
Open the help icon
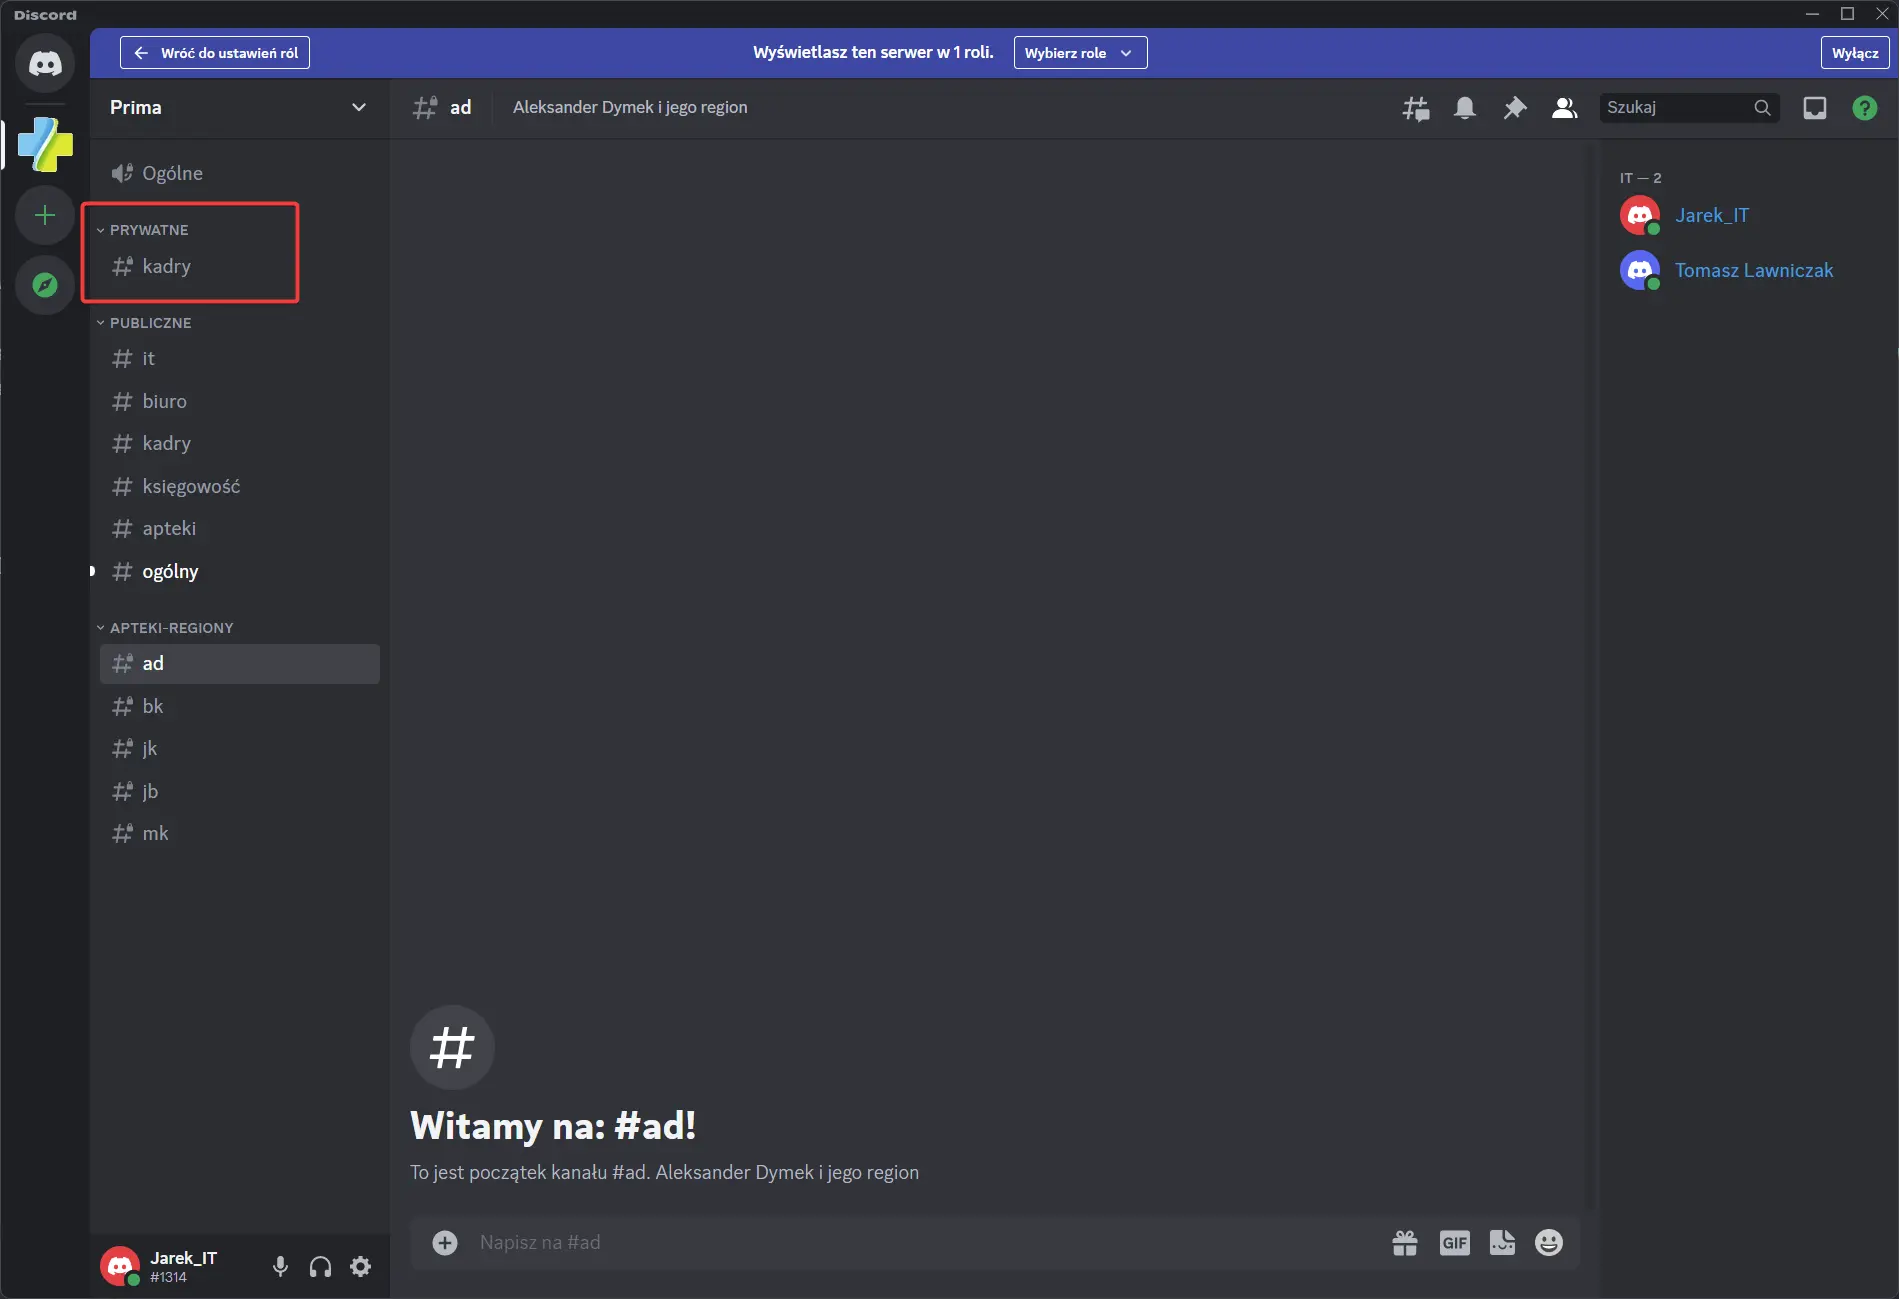tap(1865, 108)
